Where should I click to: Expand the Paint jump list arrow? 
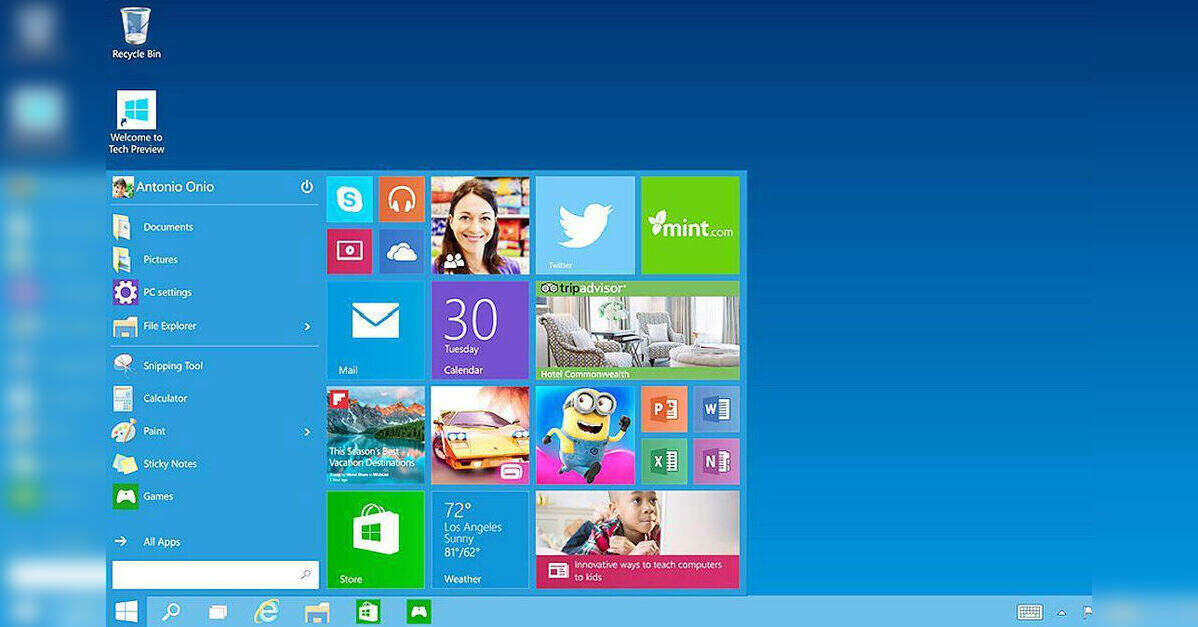tap(307, 432)
